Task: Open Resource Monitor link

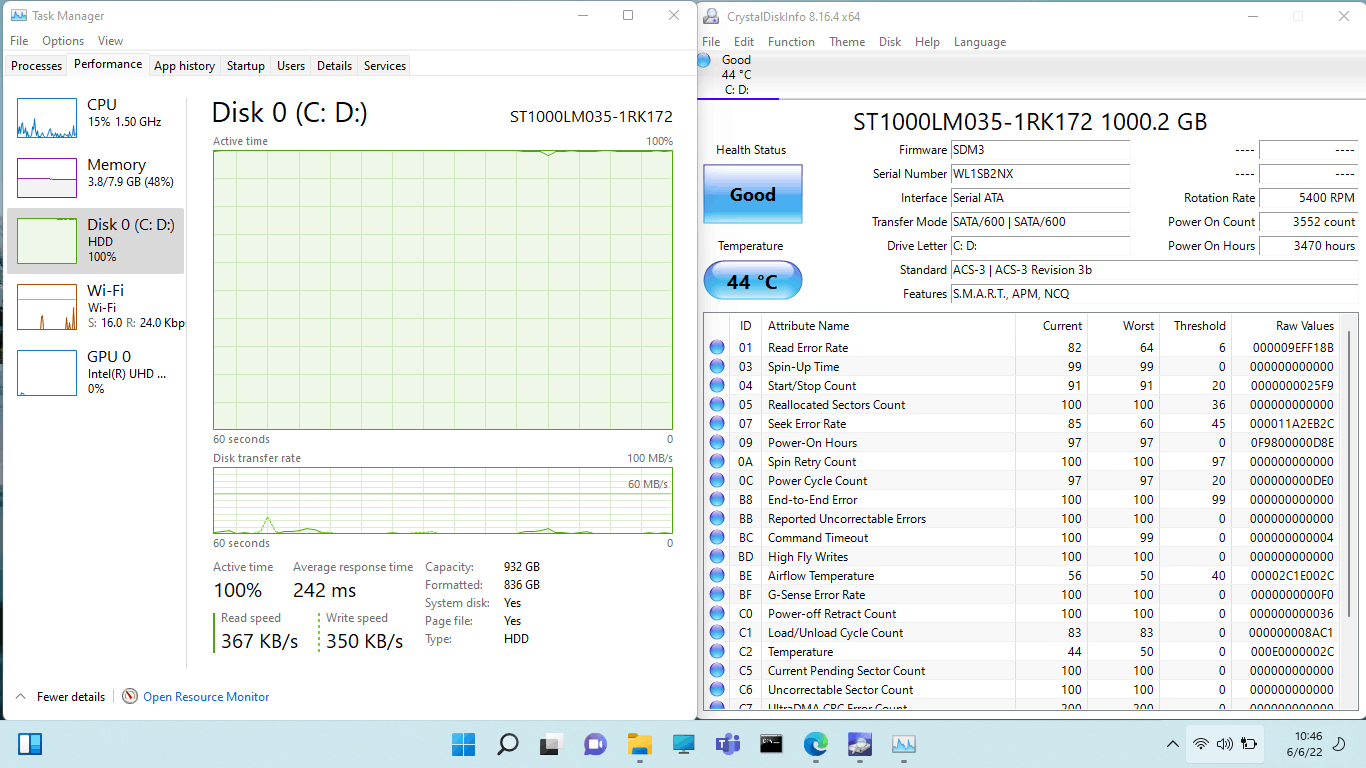Action: [206, 697]
